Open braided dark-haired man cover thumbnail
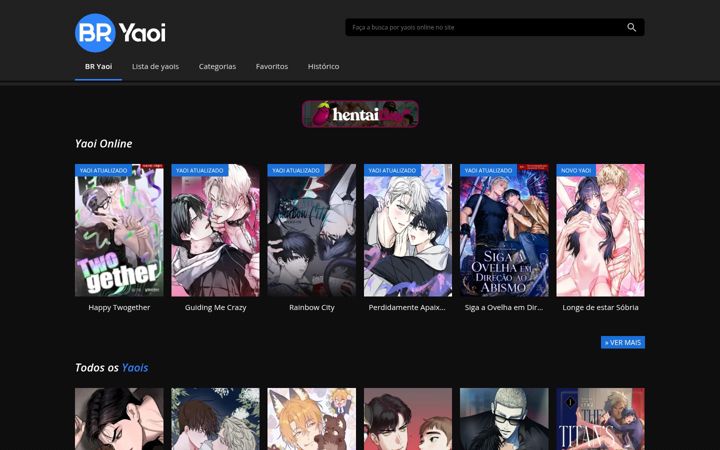 (x=119, y=419)
